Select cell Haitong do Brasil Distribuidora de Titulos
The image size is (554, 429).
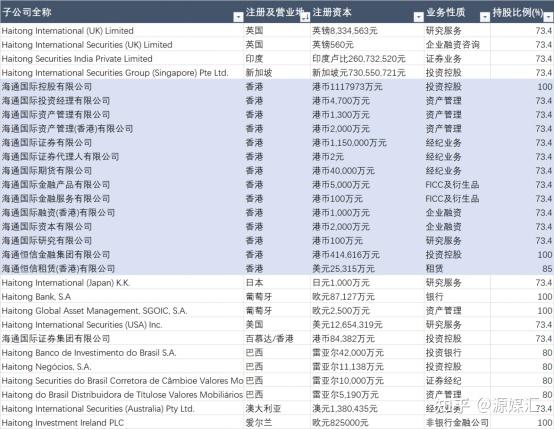click(122, 395)
